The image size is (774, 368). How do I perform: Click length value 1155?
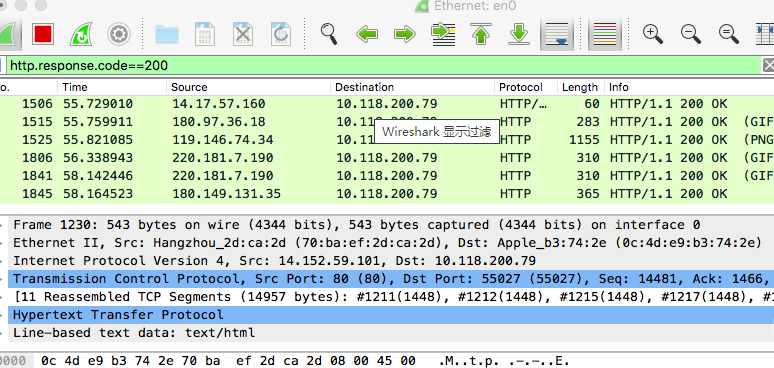584,140
